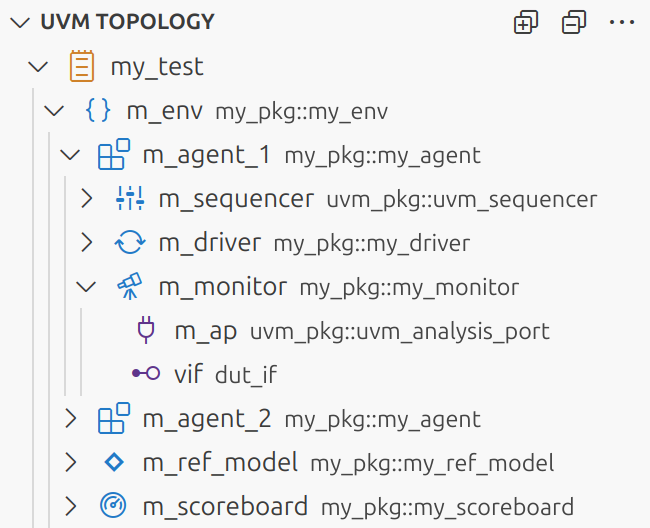Expand the m_scoreboard node chevron
This screenshot has height=528, width=650.
tap(71, 506)
